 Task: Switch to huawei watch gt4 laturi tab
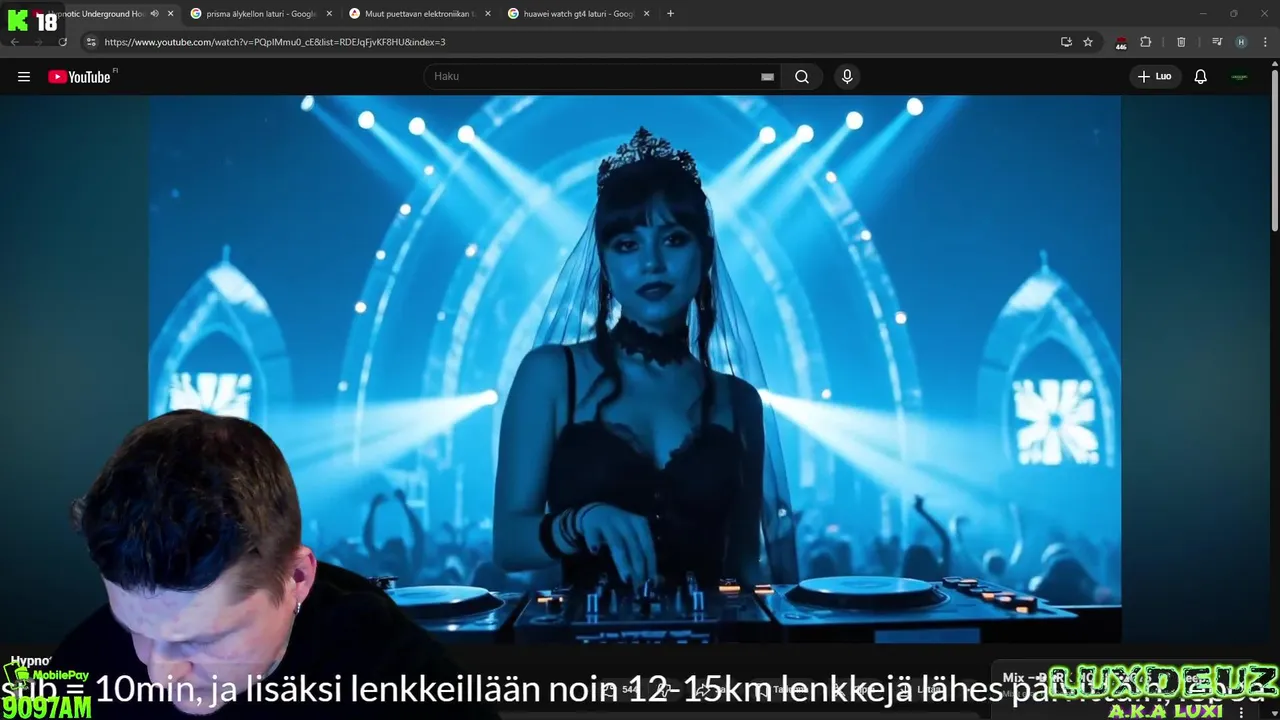578,14
